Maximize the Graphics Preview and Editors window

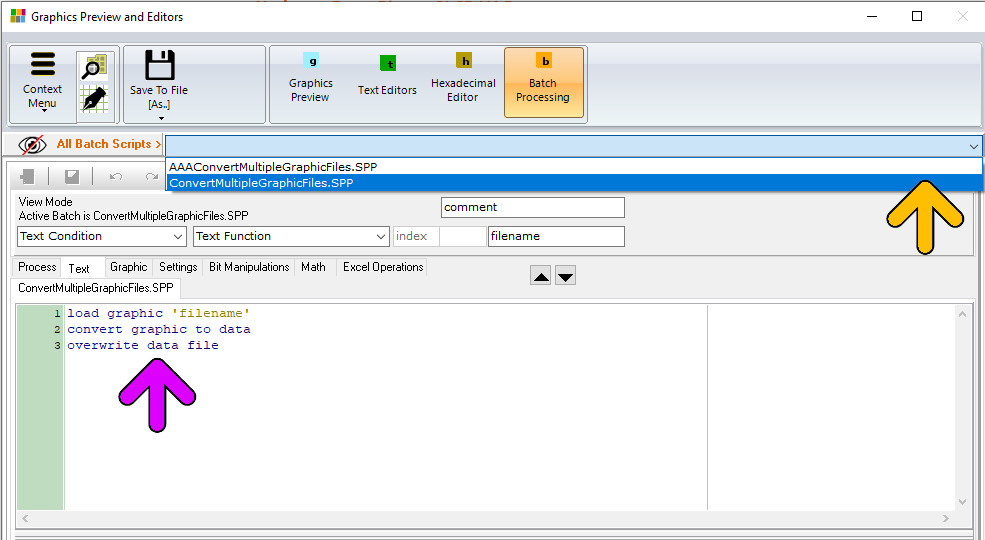917,16
